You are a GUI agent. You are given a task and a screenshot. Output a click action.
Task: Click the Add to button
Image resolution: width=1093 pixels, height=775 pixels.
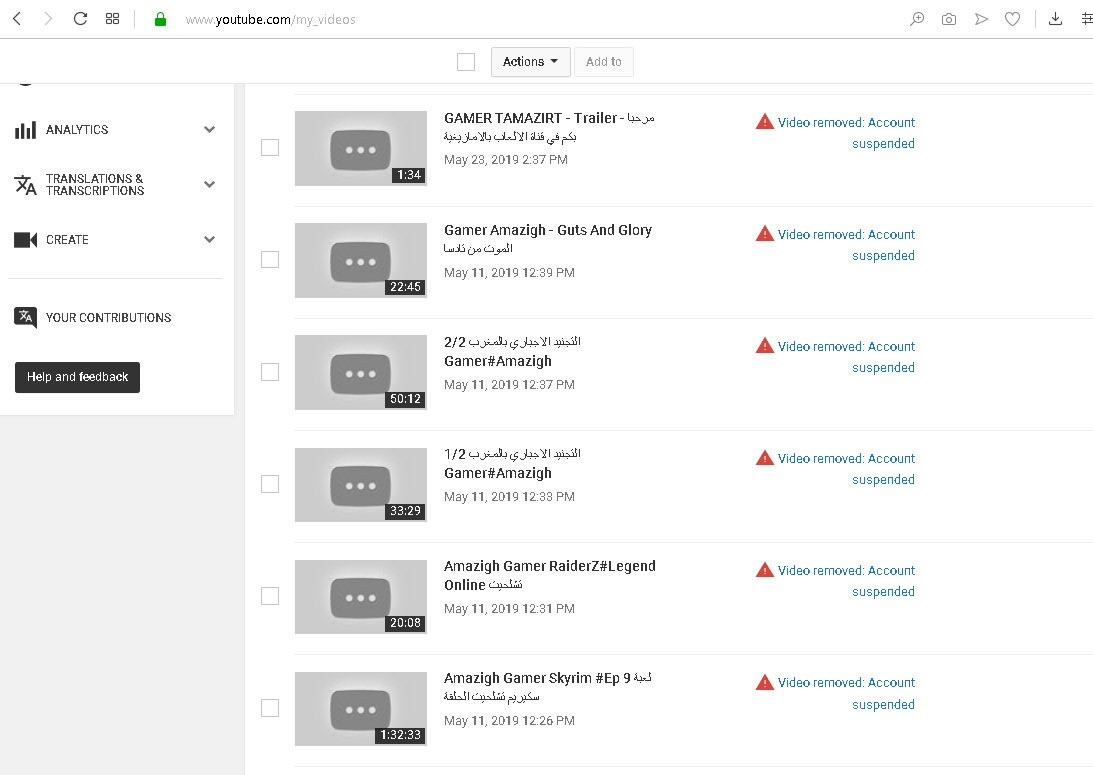tap(604, 62)
